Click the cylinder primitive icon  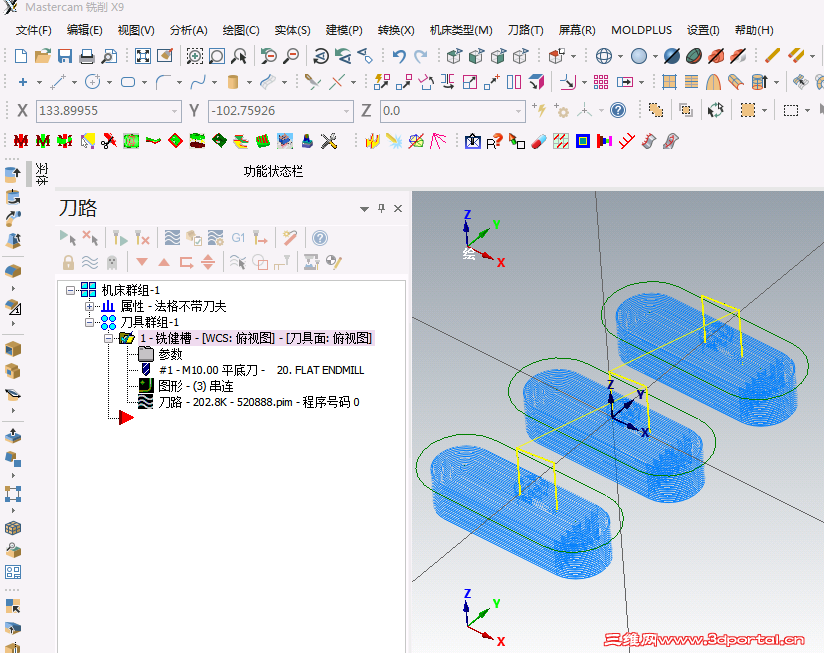click(x=233, y=82)
